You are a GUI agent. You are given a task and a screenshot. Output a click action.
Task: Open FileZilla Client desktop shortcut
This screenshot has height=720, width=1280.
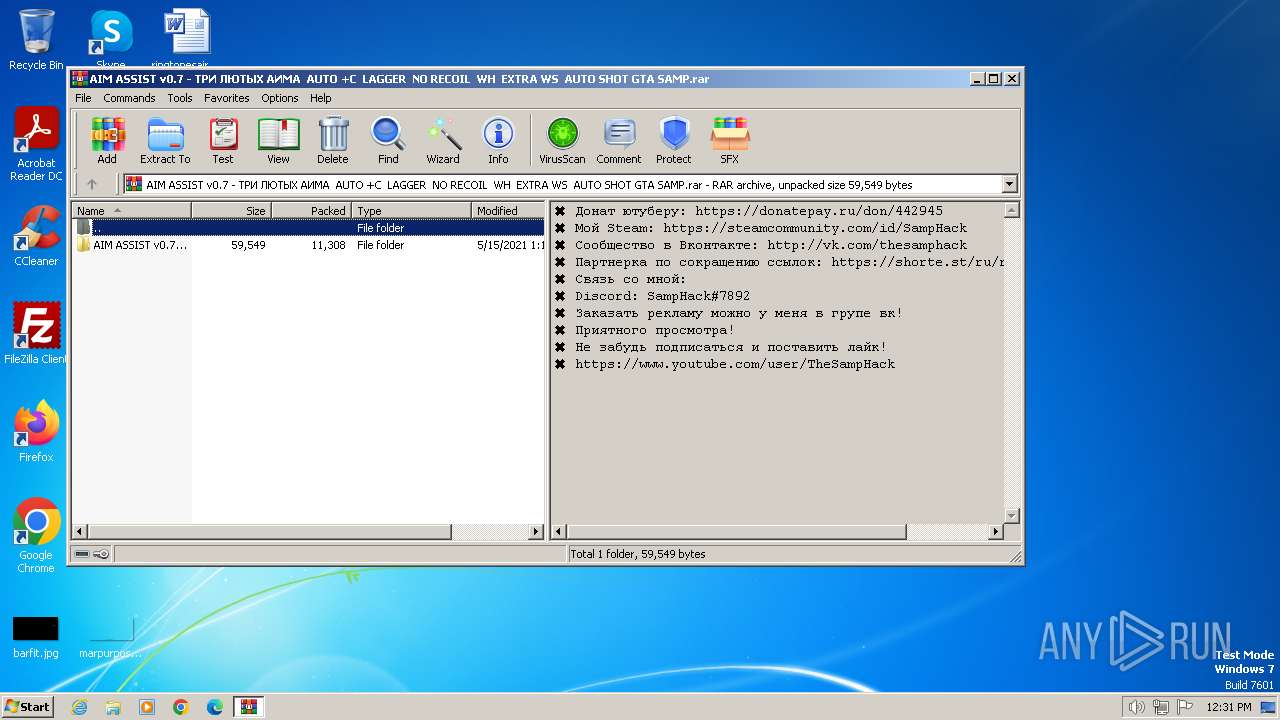pyautogui.click(x=36, y=334)
